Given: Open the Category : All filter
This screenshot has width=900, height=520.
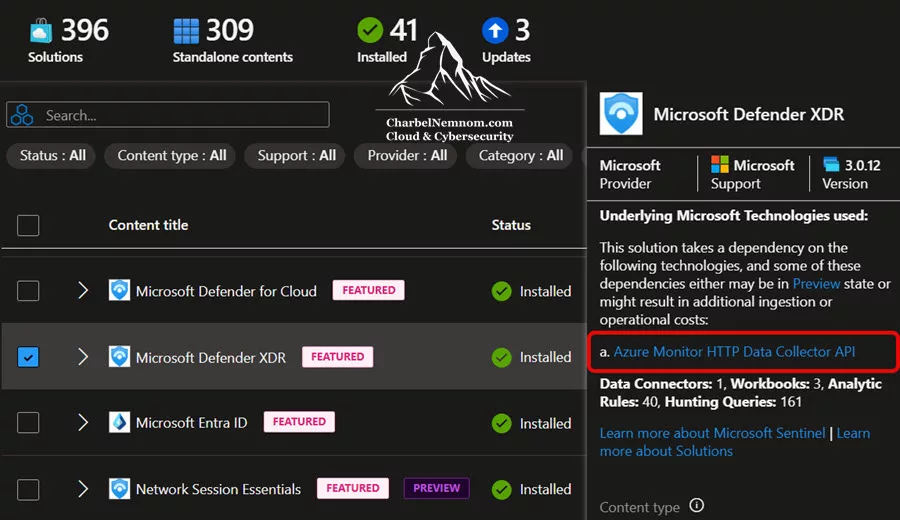Looking at the screenshot, I should (x=520, y=156).
